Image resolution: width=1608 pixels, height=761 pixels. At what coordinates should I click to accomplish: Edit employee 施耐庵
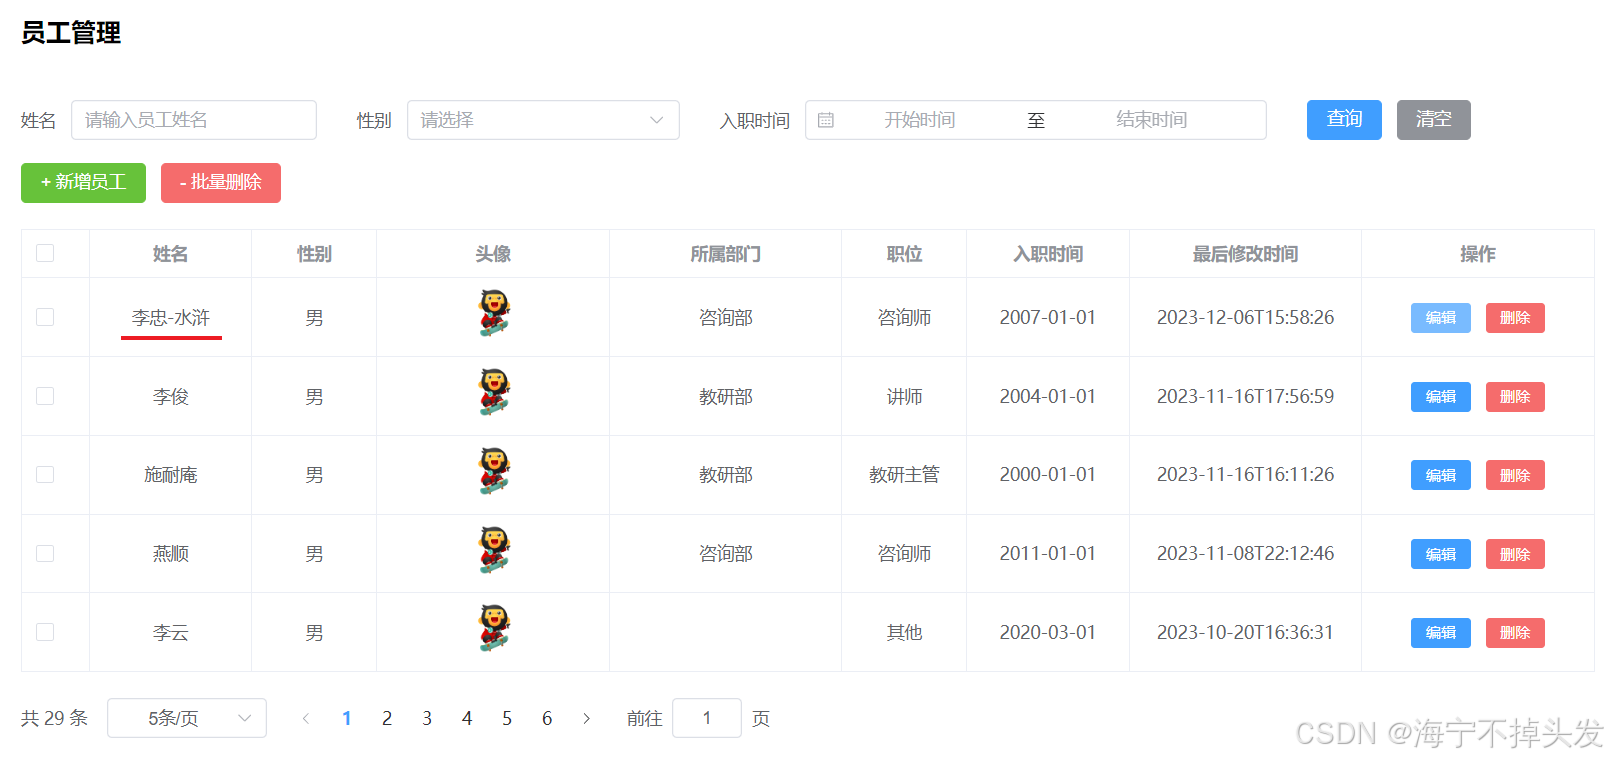[1441, 475]
